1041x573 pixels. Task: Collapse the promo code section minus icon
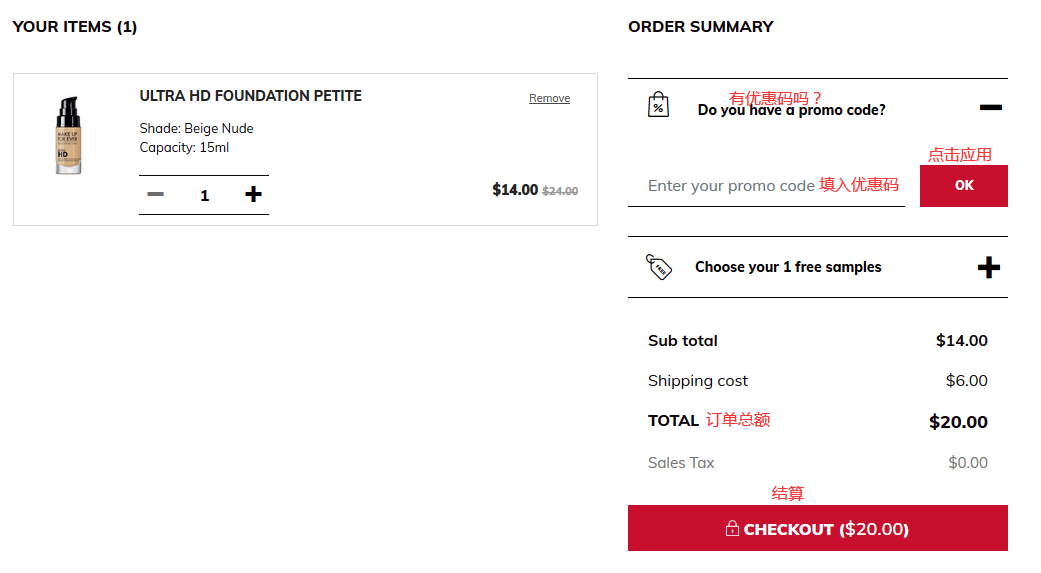[990, 107]
